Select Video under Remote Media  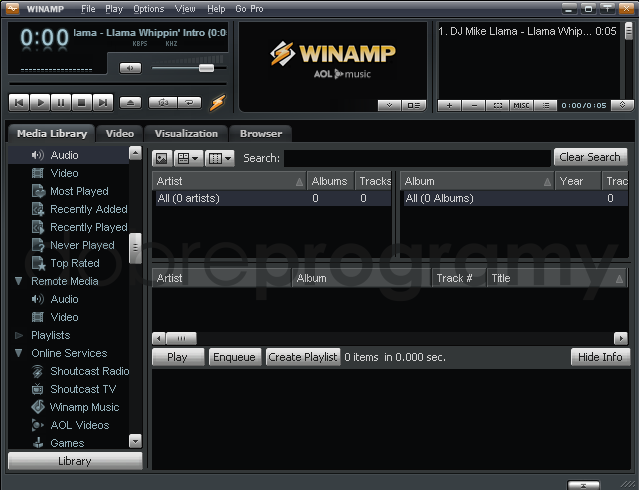pyautogui.click(x=64, y=317)
